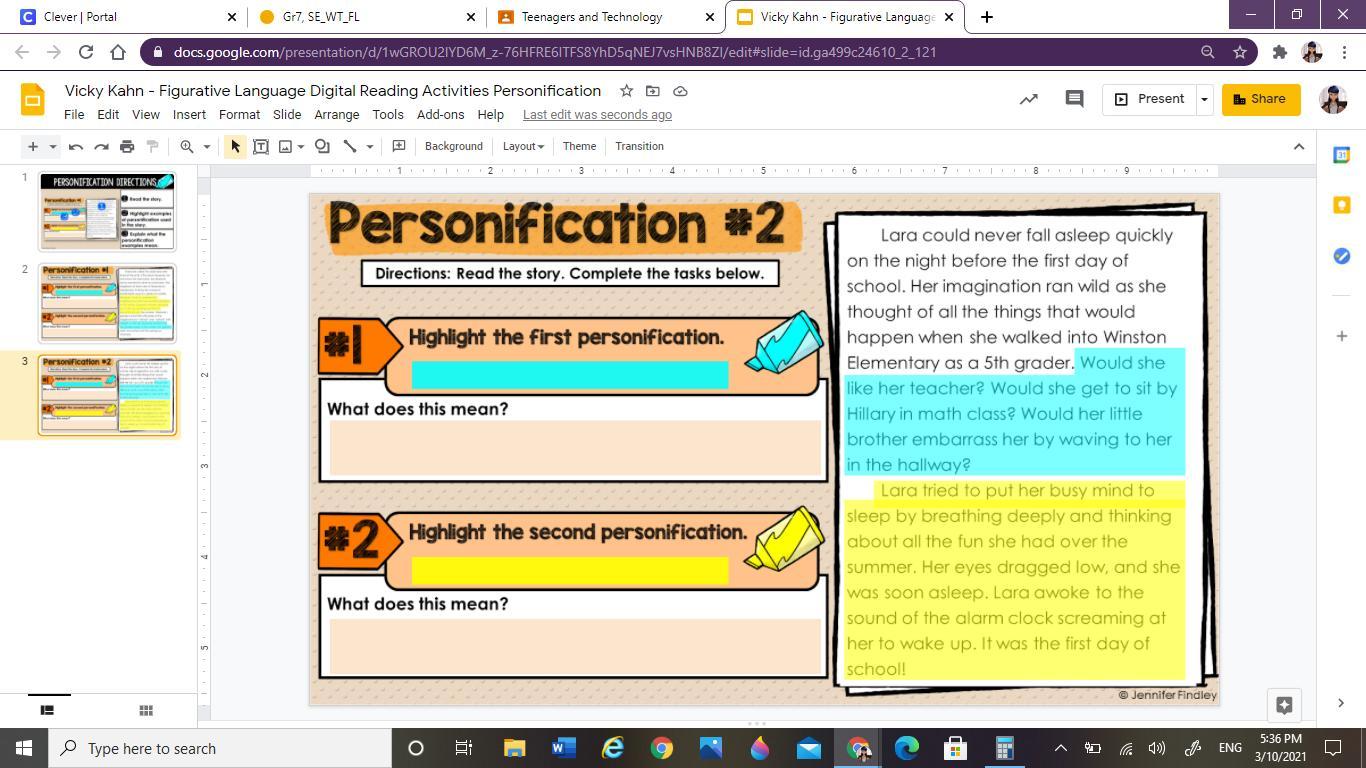Select the Text box tool
This screenshot has height=768, width=1366.
click(261, 146)
